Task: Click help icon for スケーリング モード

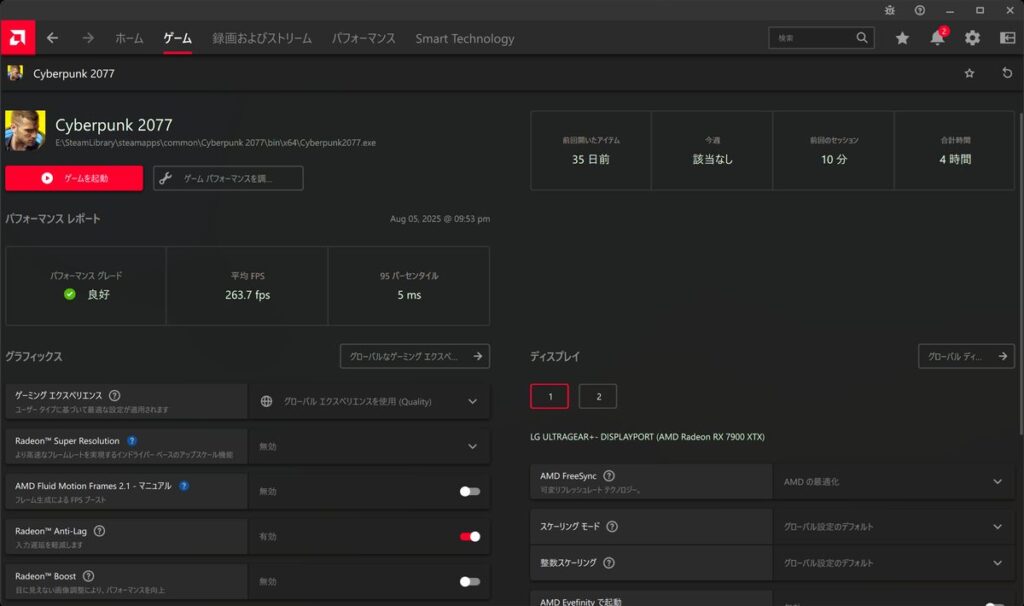Action: coord(612,526)
